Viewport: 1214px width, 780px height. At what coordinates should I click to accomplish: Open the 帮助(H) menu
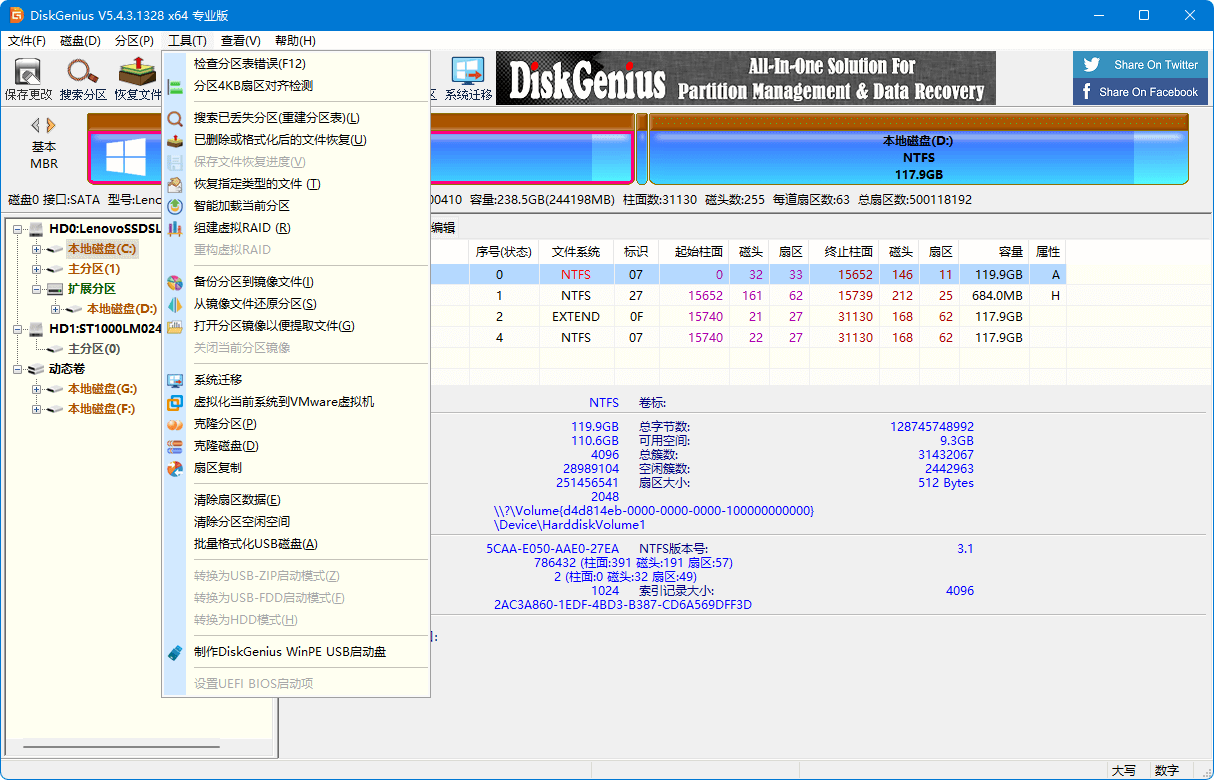pyautogui.click(x=295, y=41)
